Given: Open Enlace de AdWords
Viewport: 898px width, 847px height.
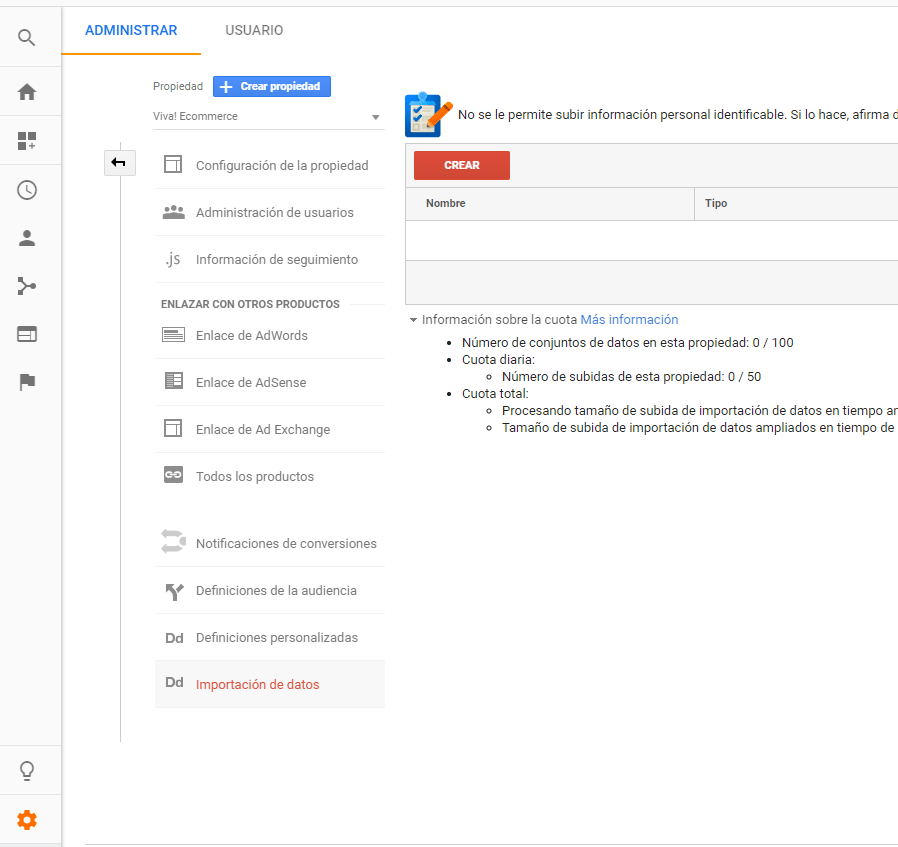Looking at the screenshot, I should 270,336.
